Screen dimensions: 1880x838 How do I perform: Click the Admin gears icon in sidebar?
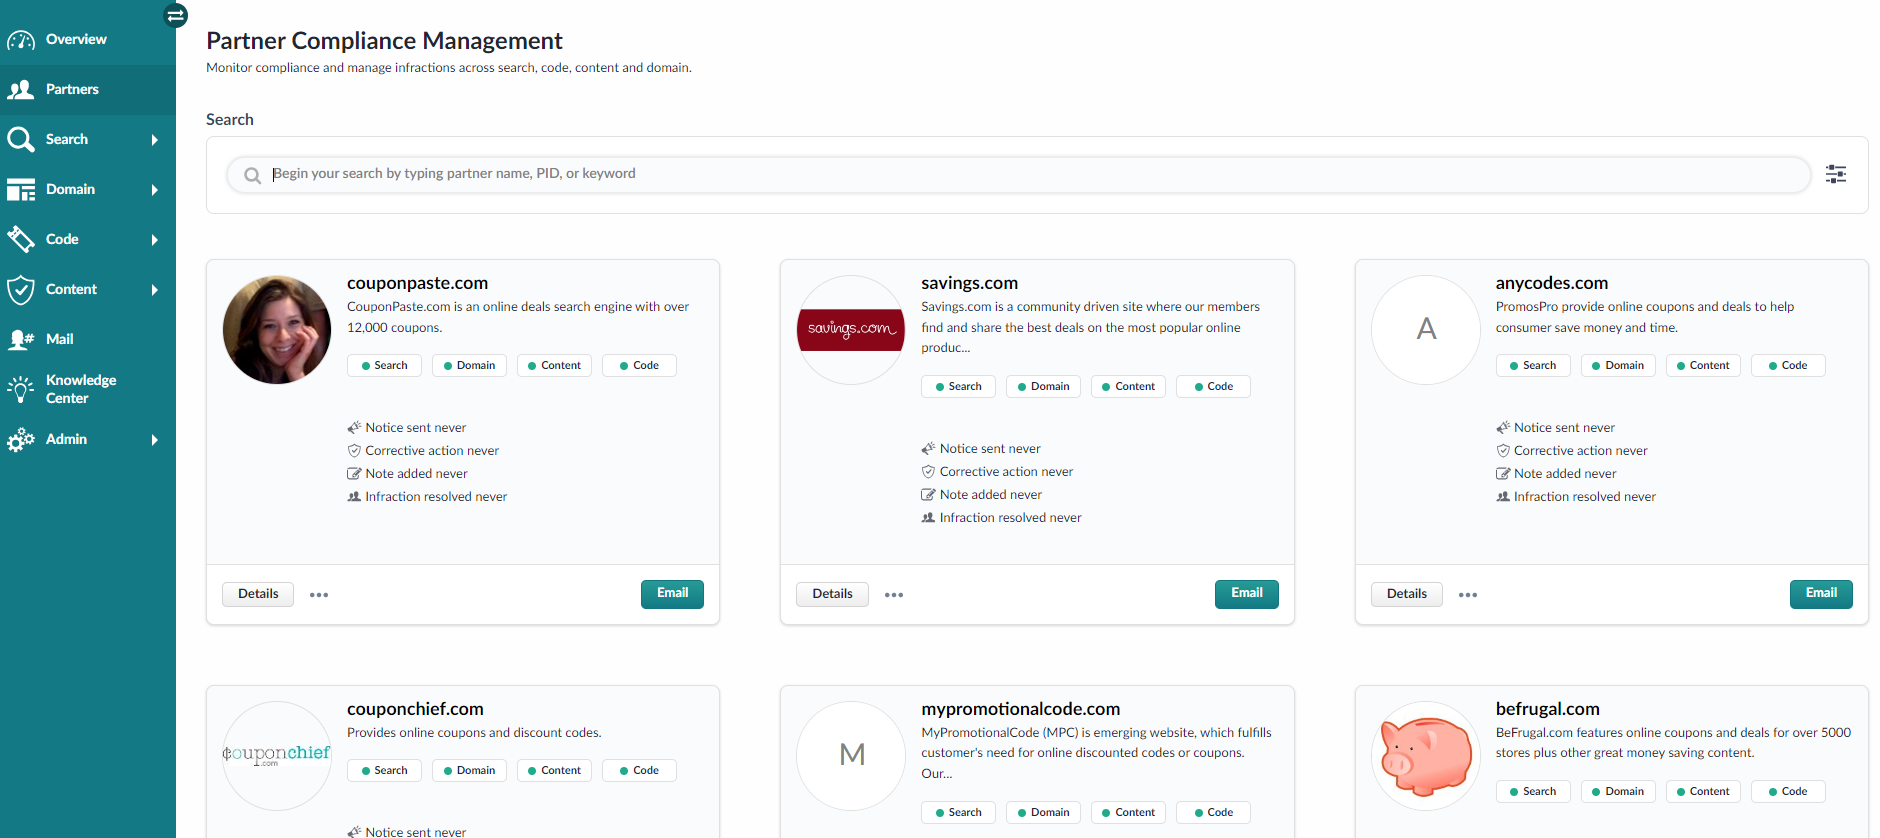[21, 440]
